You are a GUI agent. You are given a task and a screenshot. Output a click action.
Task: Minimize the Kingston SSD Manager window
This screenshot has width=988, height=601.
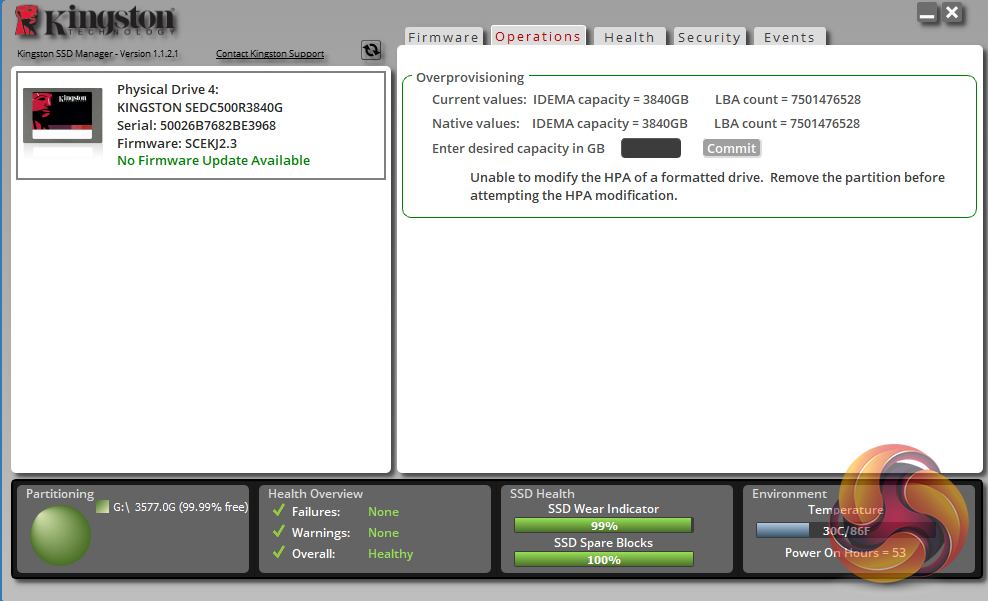point(928,13)
